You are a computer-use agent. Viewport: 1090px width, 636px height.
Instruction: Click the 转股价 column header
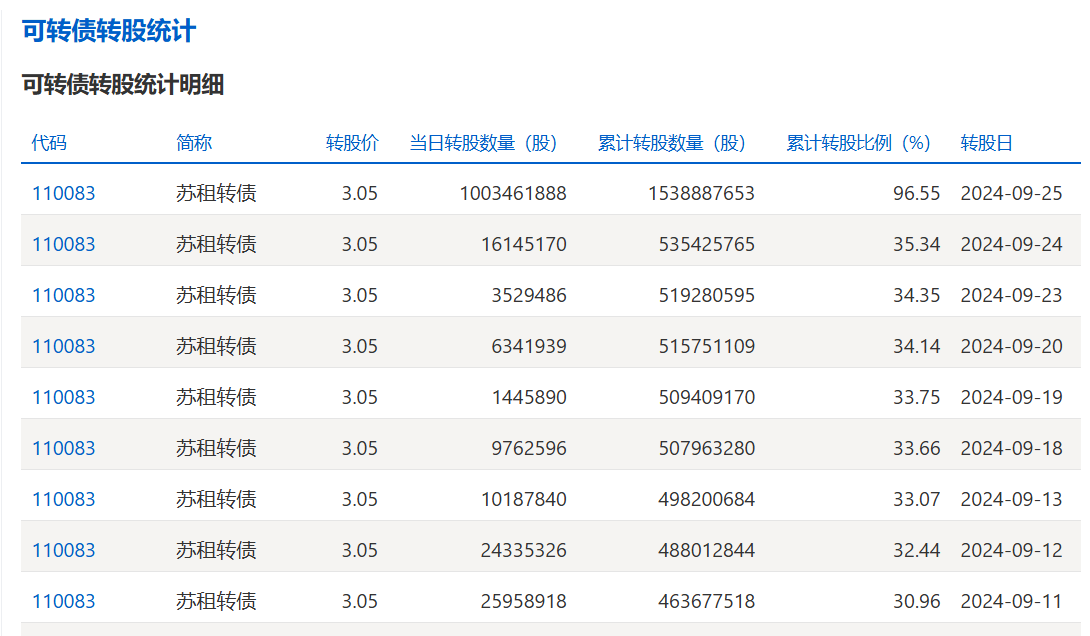[x=352, y=143]
